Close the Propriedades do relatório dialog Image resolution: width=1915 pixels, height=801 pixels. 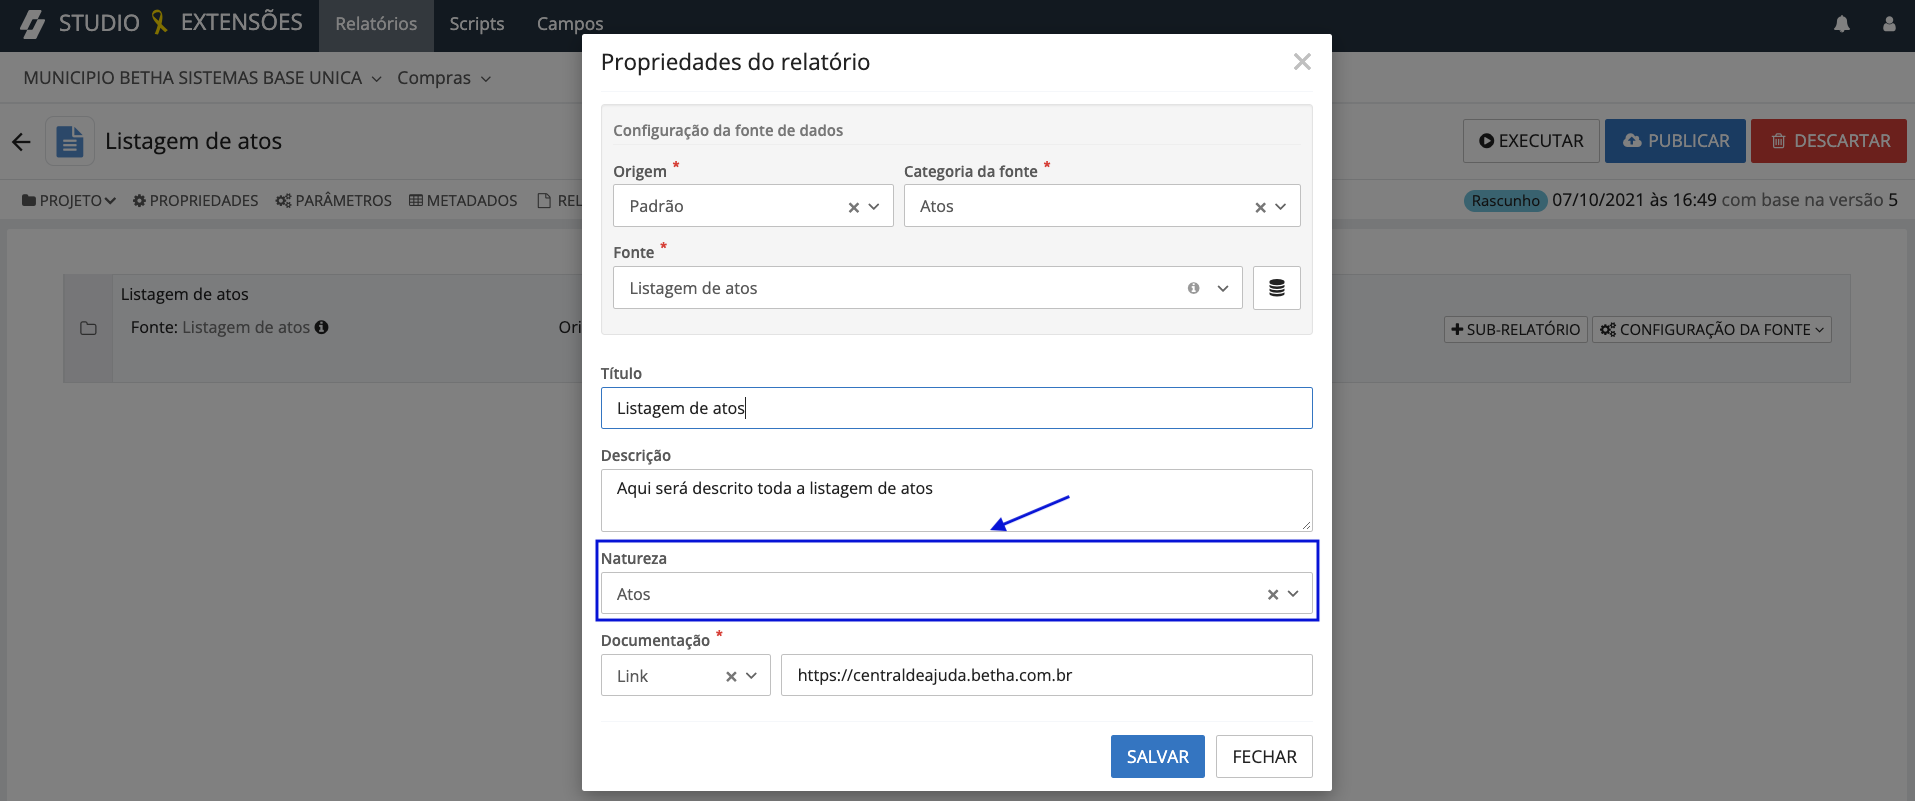point(1302,62)
